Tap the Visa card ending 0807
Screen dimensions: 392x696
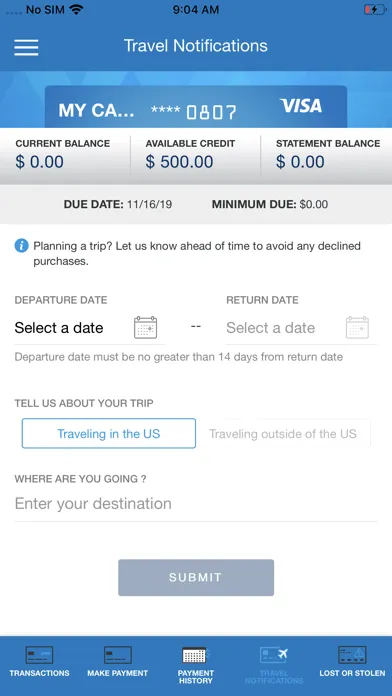pos(196,107)
